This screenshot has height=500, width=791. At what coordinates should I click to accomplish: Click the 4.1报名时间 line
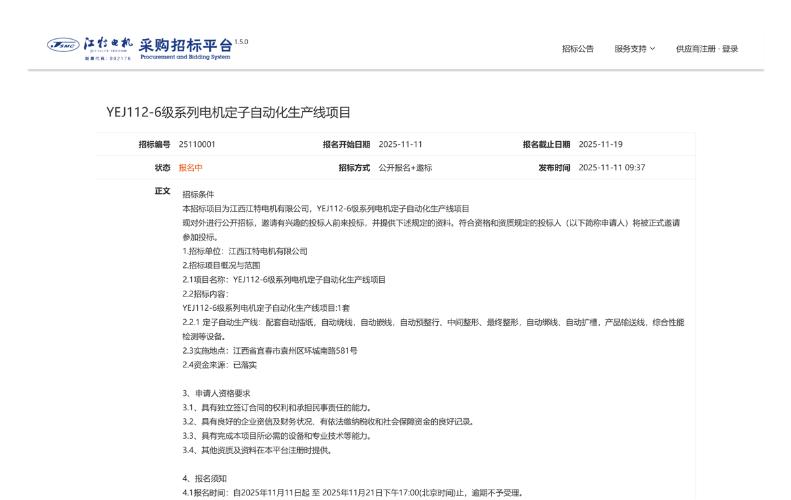tap(353, 492)
